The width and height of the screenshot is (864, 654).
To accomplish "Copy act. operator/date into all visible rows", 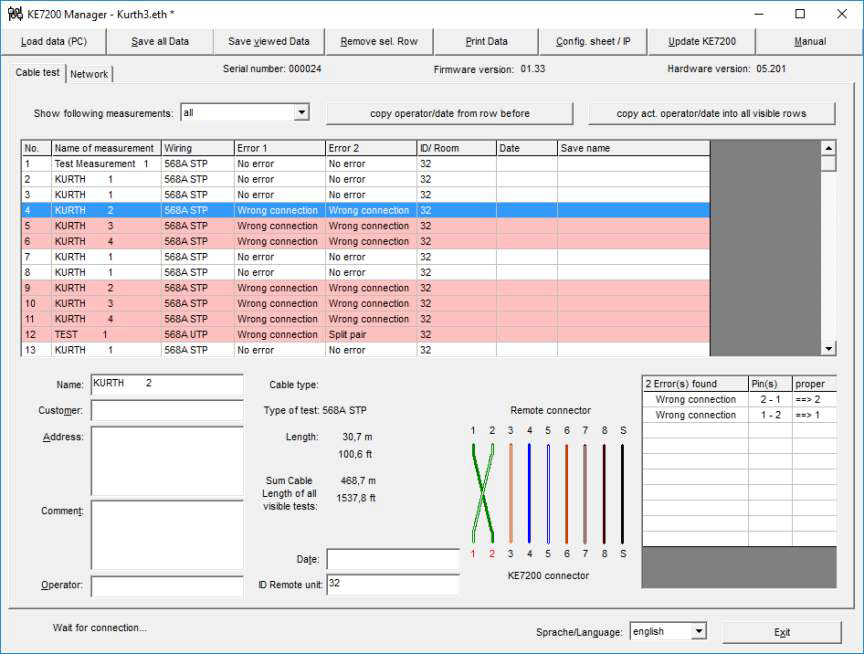I will point(711,113).
